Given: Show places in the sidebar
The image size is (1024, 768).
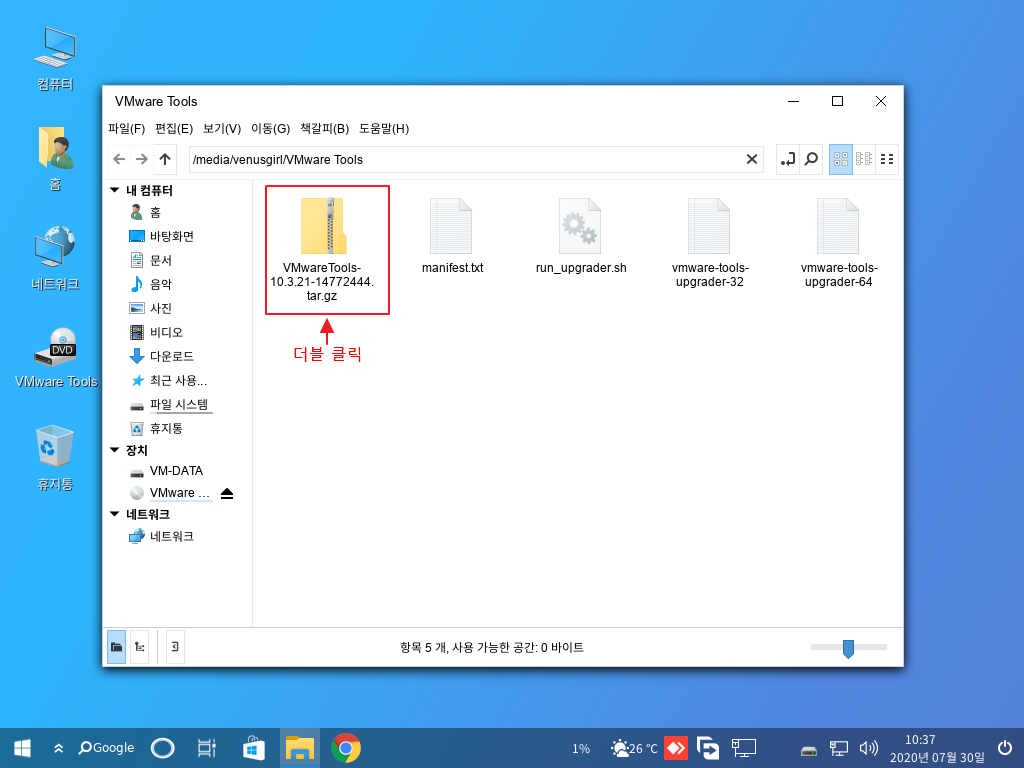Looking at the screenshot, I should (116, 647).
